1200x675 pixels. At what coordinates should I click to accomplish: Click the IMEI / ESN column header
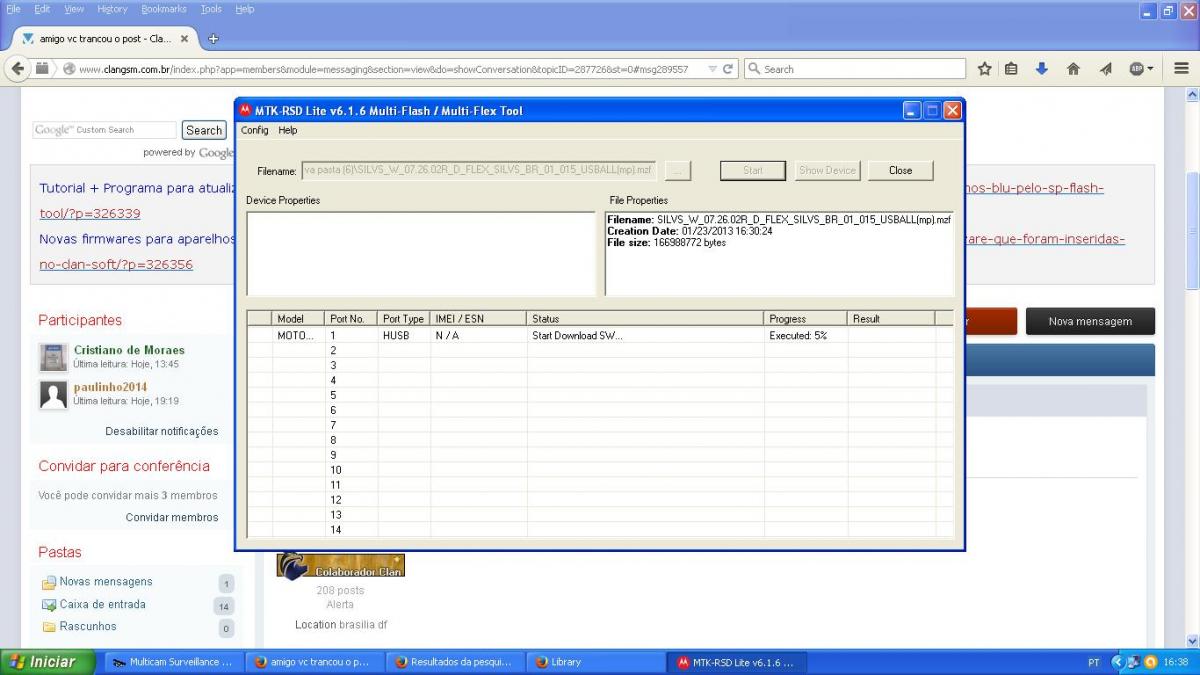pos(478,318)
